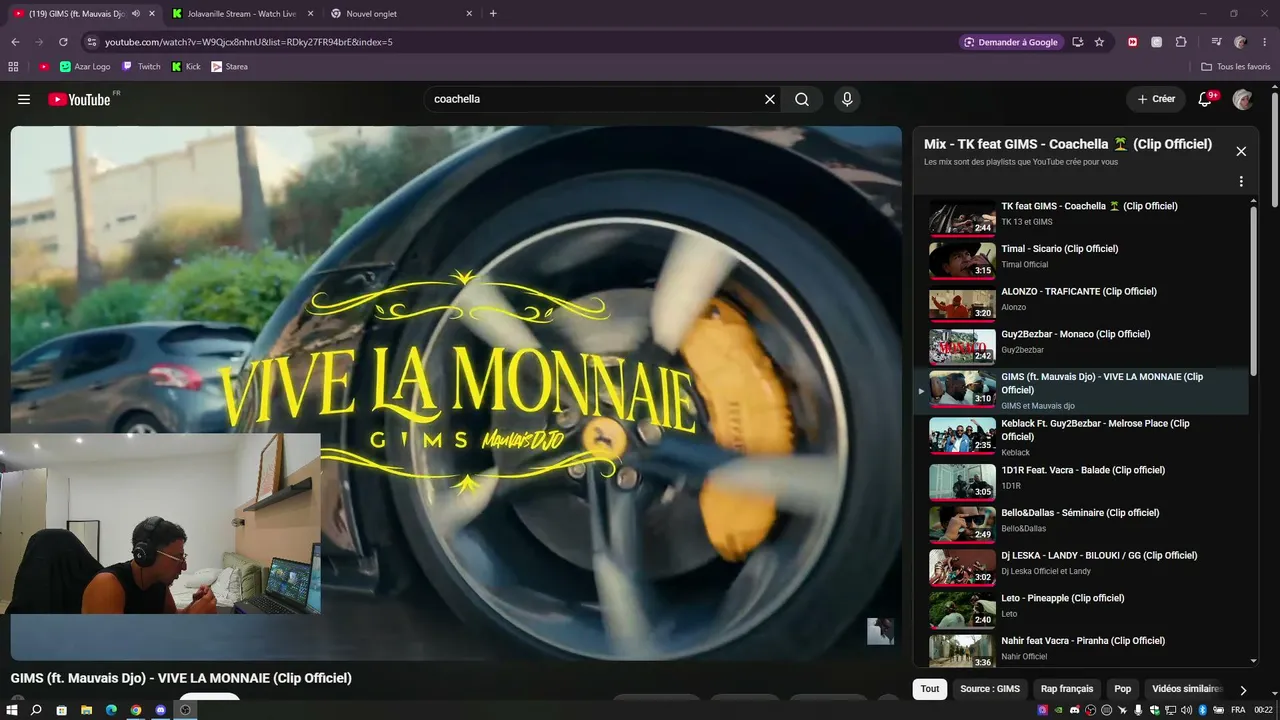
Task: Clear the coachella search query
Action: pos(770,99)
